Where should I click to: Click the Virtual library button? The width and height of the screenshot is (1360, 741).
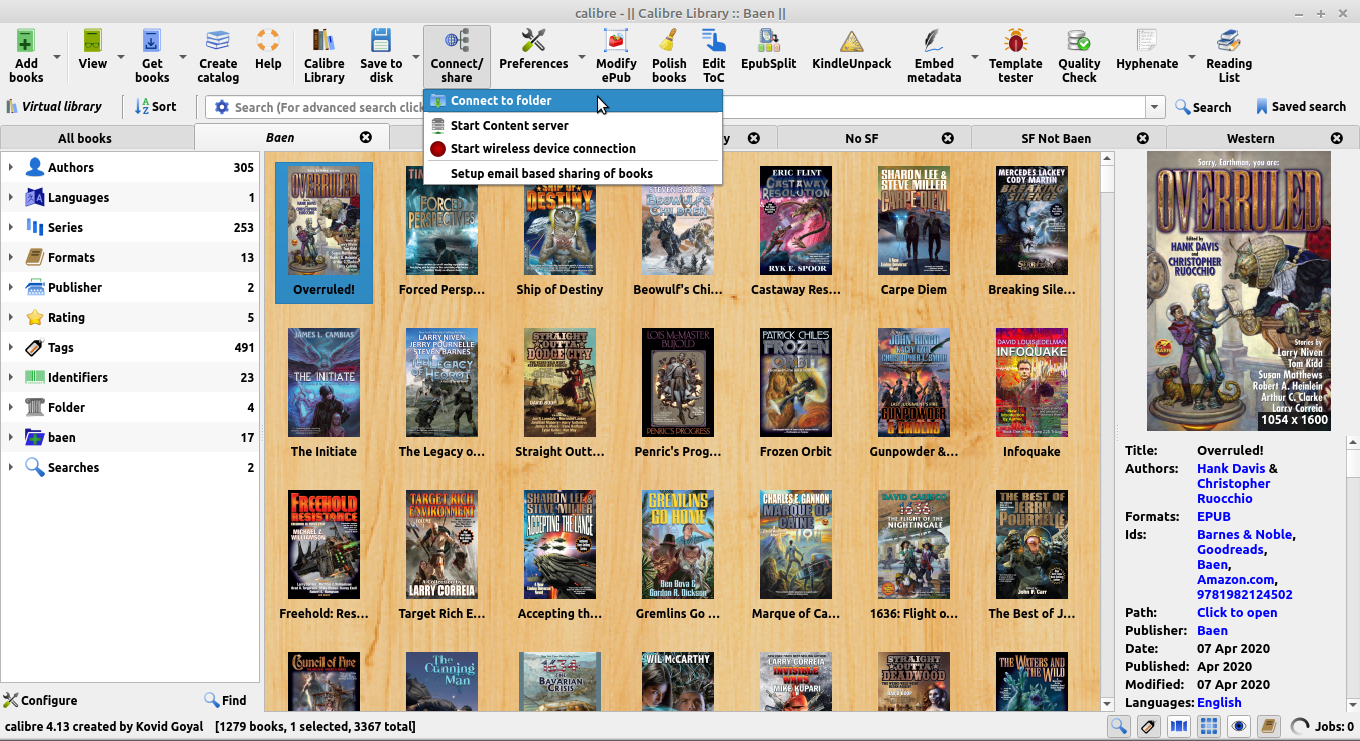pyautogui.click(x=54, y=107)
